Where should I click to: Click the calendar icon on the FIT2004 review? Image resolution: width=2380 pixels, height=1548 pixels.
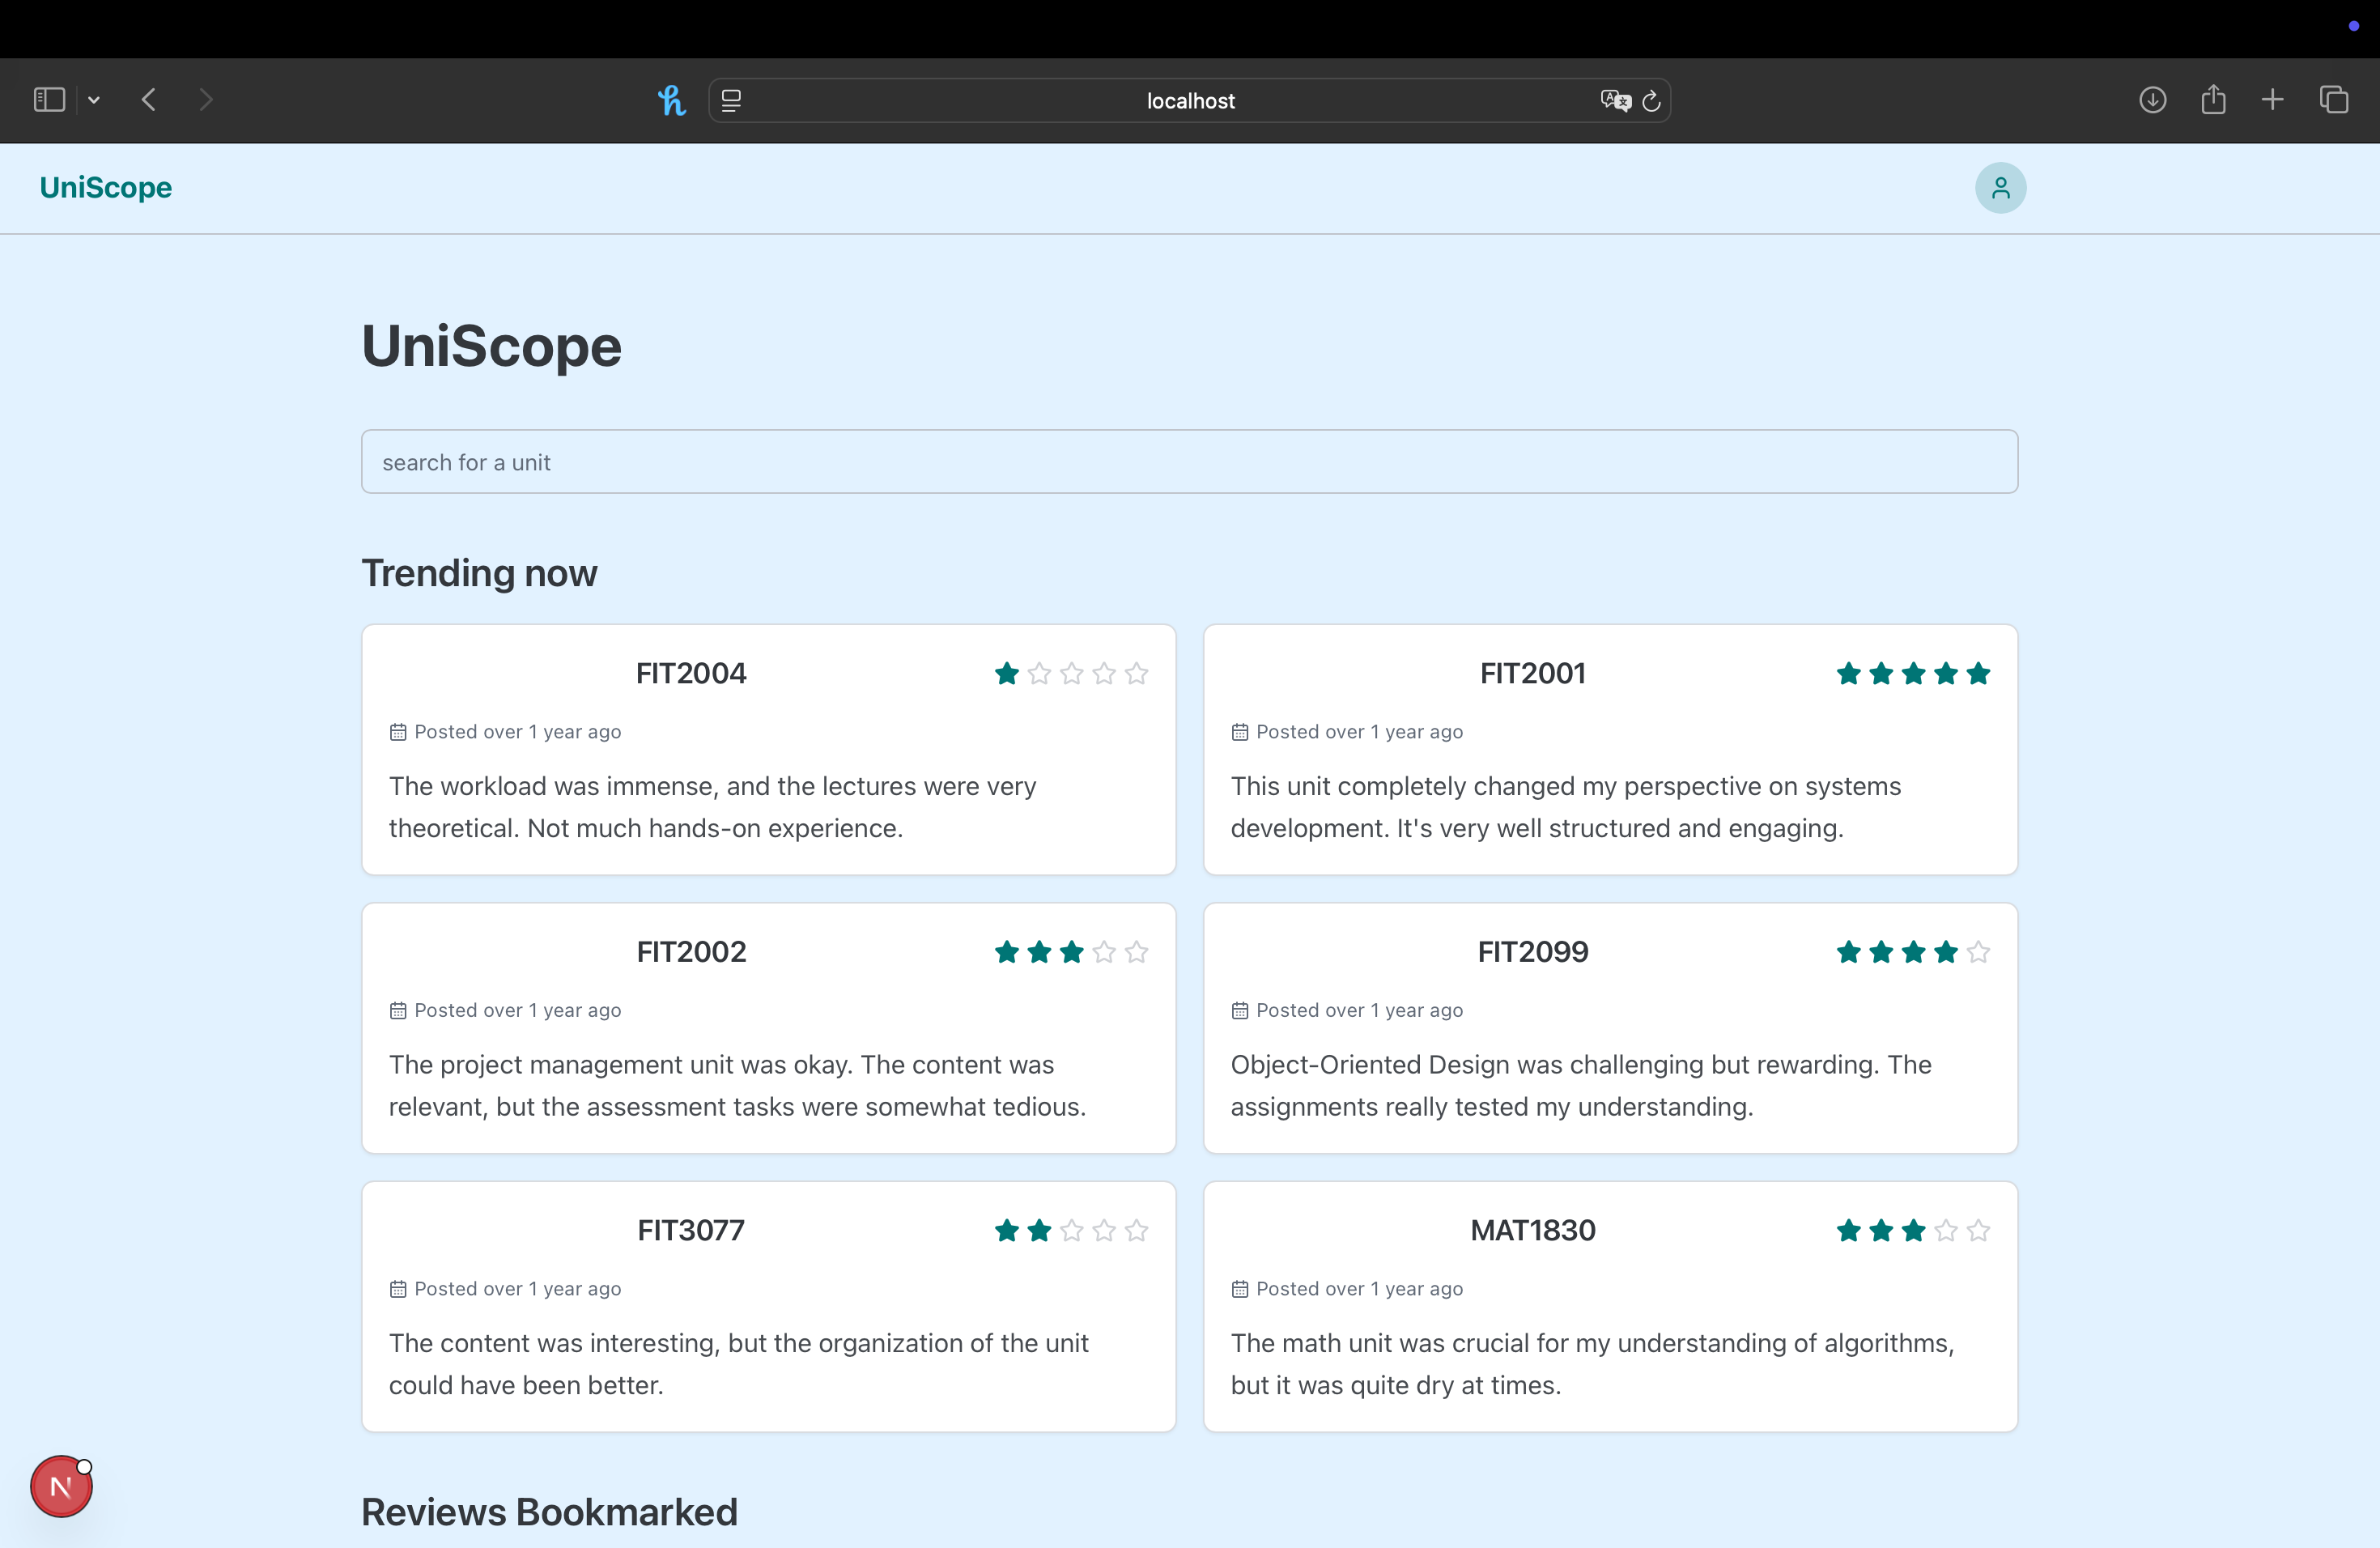coord(398,731)
